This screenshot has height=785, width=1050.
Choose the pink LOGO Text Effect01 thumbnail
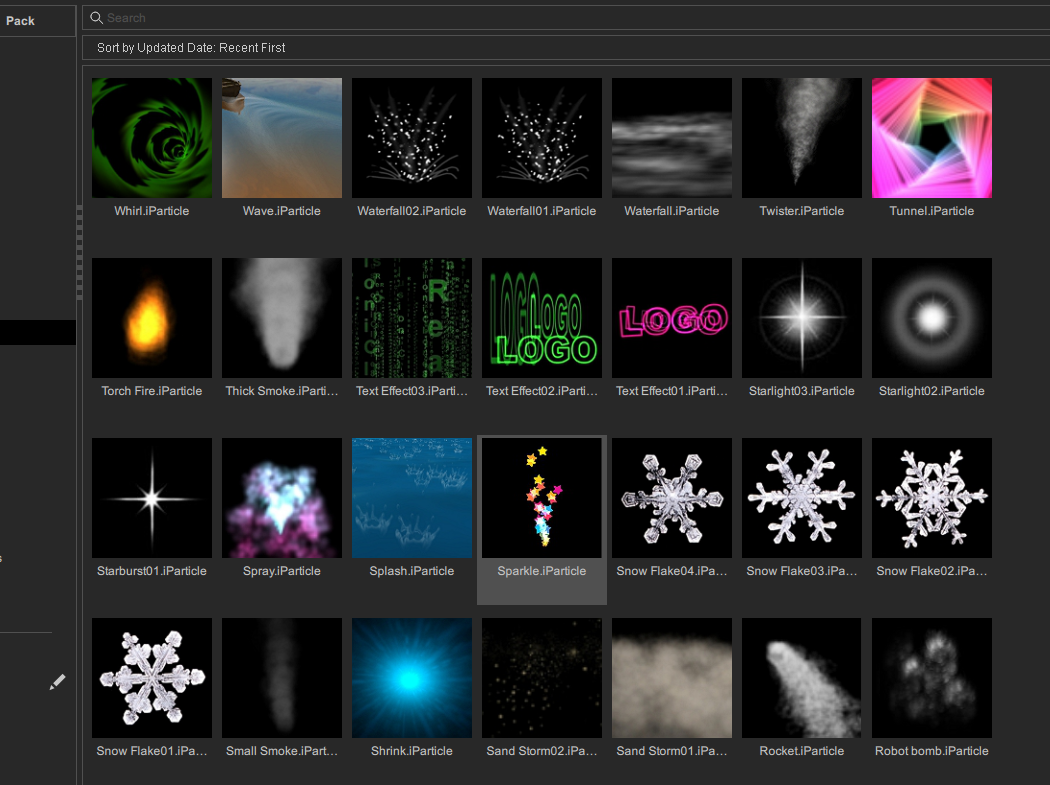click(672, 318)
